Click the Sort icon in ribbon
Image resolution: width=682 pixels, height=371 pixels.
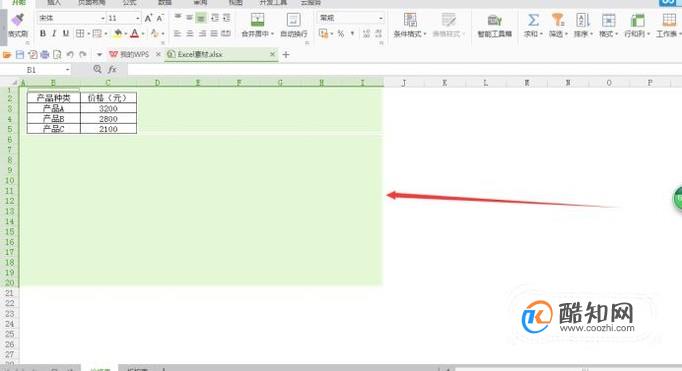[582, 20]
